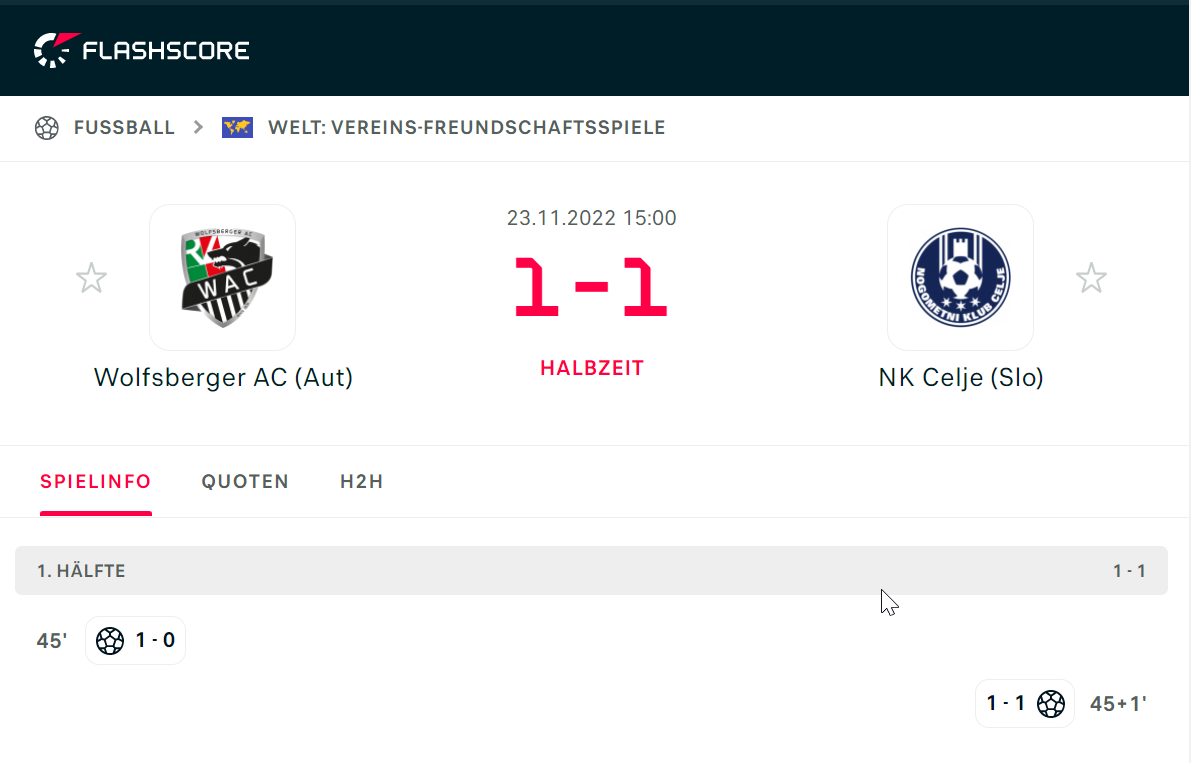Click the NK Celje (Slo) team name
Image resolution: width=1191 pixels, height=763 pixels.
pyautogui.click(x=961, y=377)
